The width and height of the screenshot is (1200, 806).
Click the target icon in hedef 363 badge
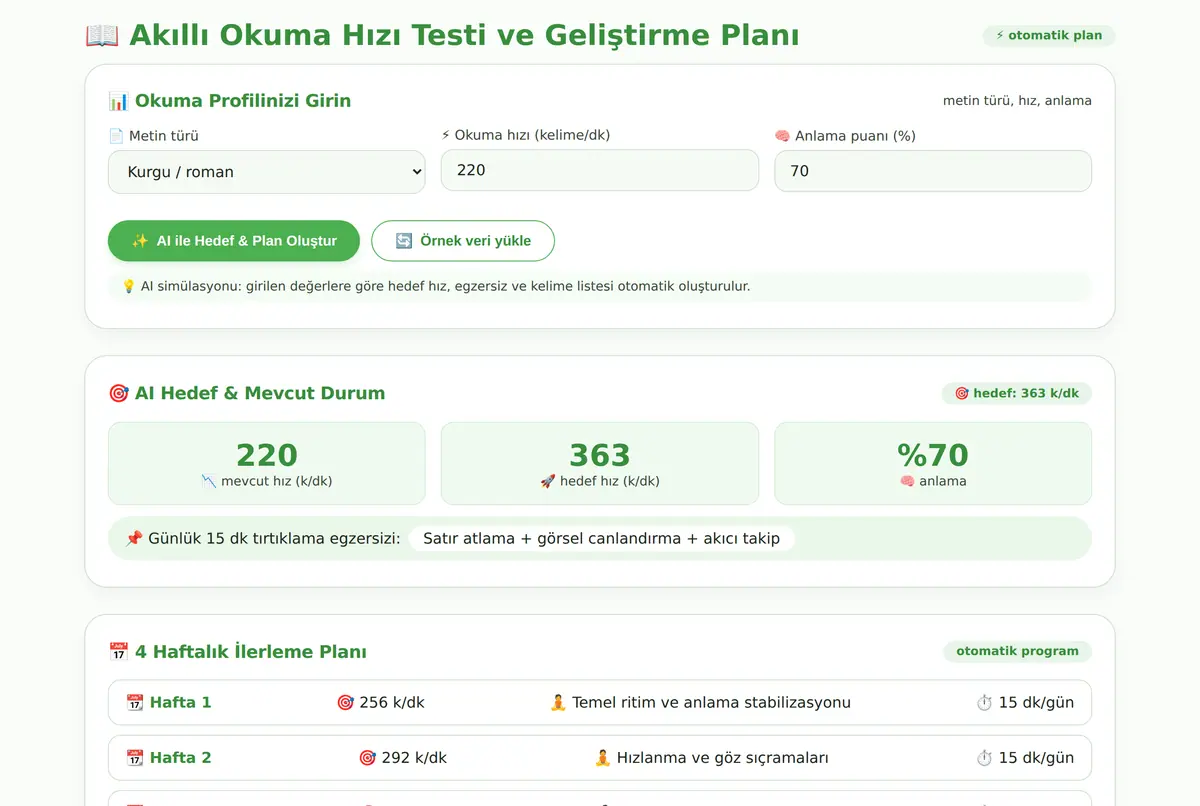coord(961,394)
